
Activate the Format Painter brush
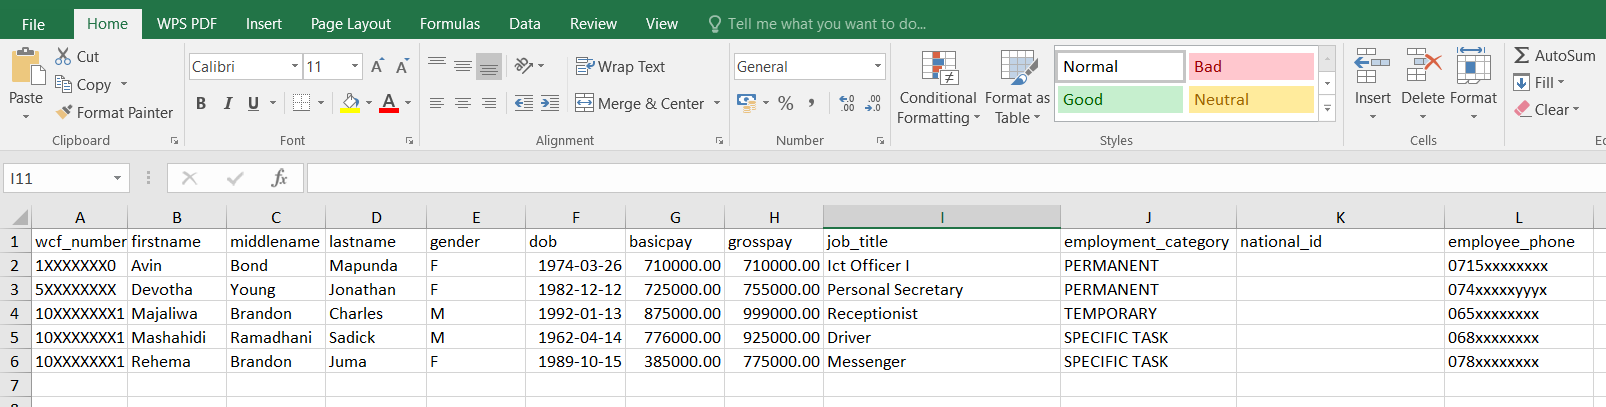[x=65, y=112]
